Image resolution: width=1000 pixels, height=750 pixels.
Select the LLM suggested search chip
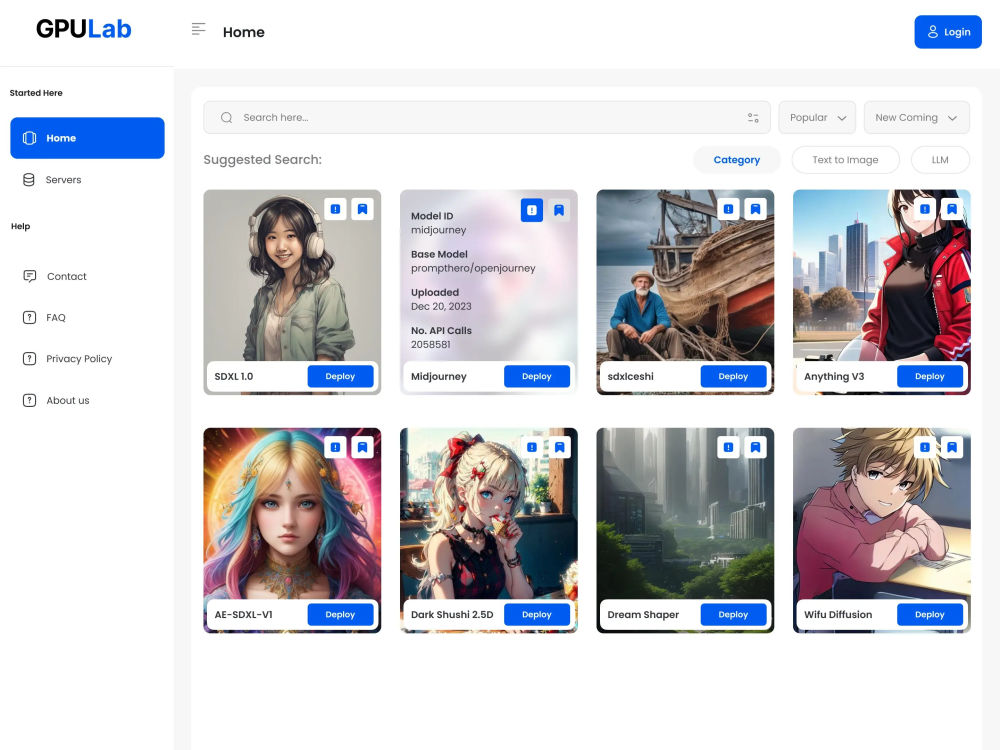coord(940,160)
